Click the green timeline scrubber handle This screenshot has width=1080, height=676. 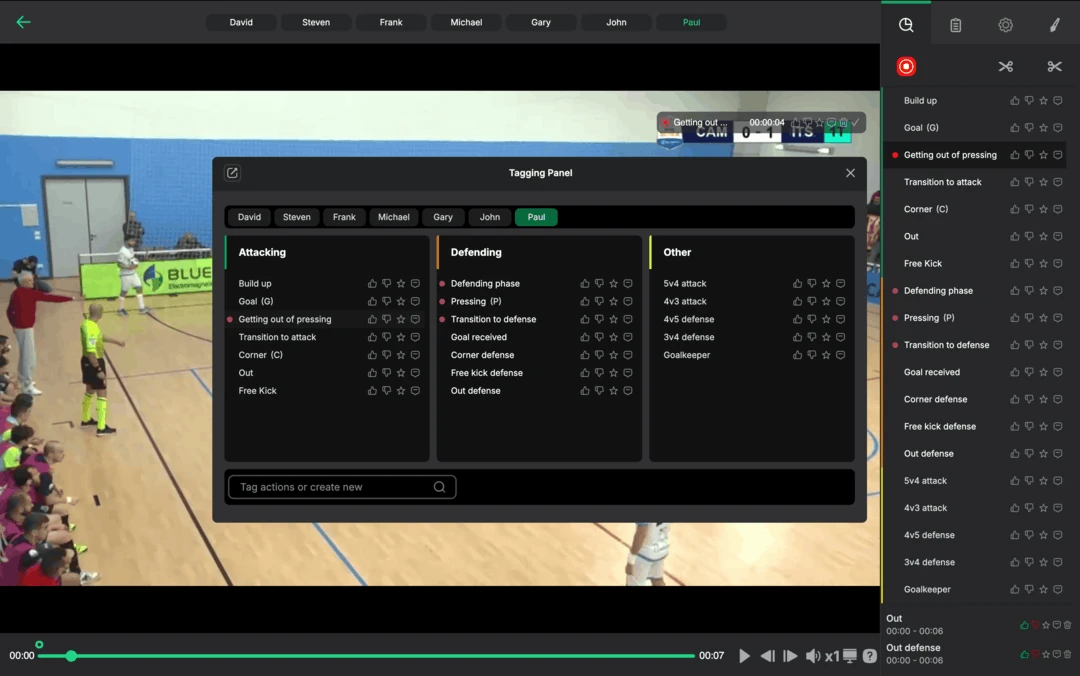tap(71, 656)
